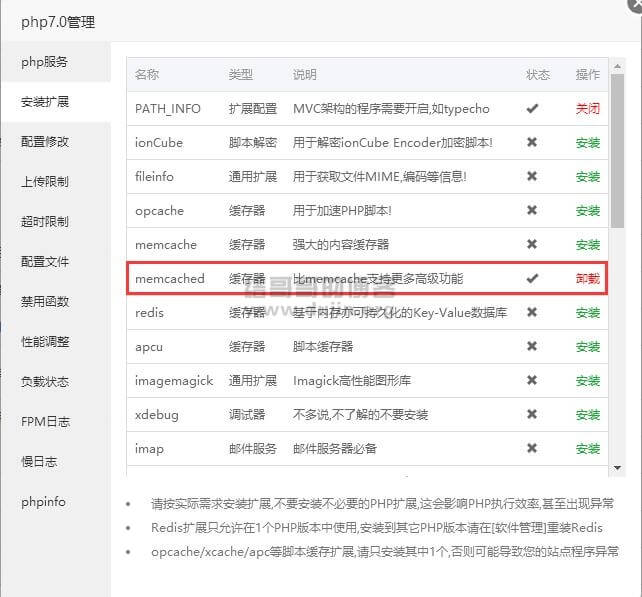This screenshot has width=642, height=597.
Task: Click the php7.0管理 dialog title
Action: 58,22
